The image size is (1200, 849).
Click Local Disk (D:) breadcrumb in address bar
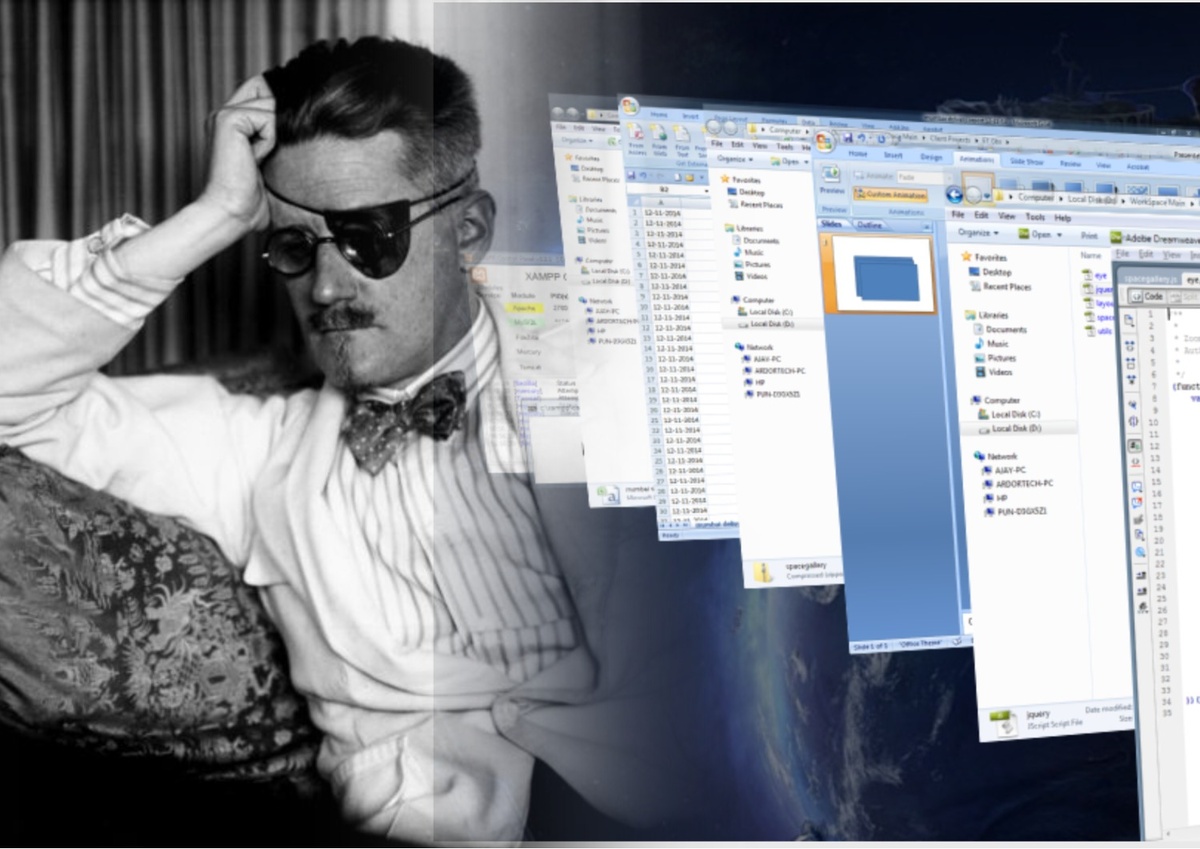(1092, 200)
